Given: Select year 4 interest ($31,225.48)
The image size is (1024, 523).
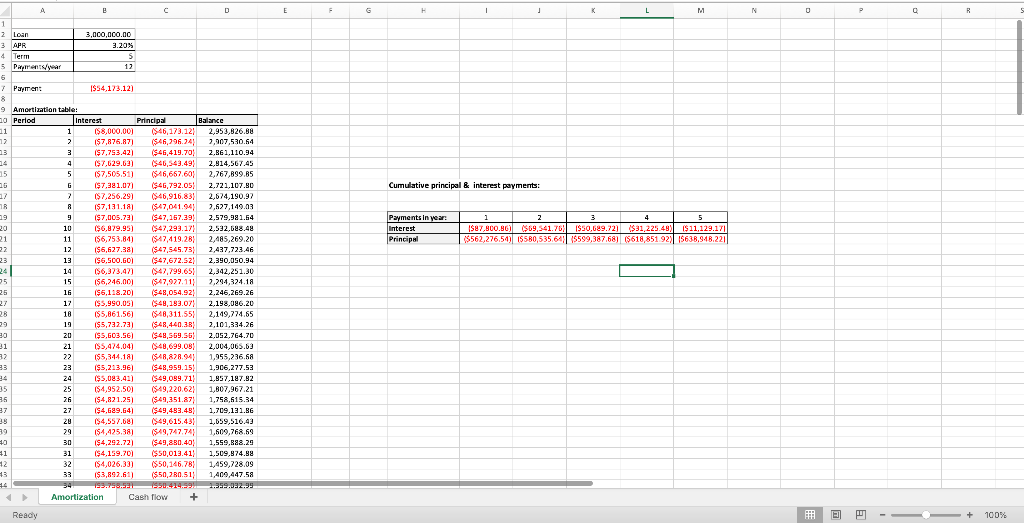Looking at the screenshot, I should pos(647,229).
